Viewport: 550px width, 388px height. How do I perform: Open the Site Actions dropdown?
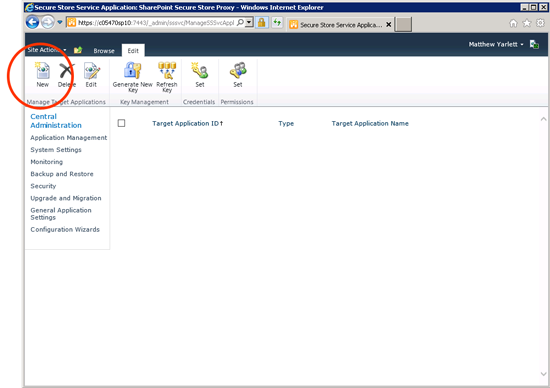(x=47, y=50)
